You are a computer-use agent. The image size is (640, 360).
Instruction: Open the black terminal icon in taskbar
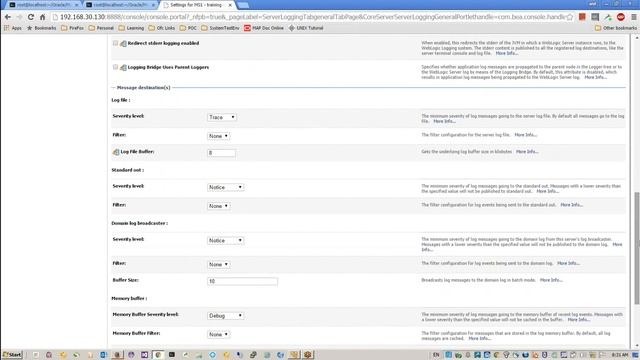[172, 355]
